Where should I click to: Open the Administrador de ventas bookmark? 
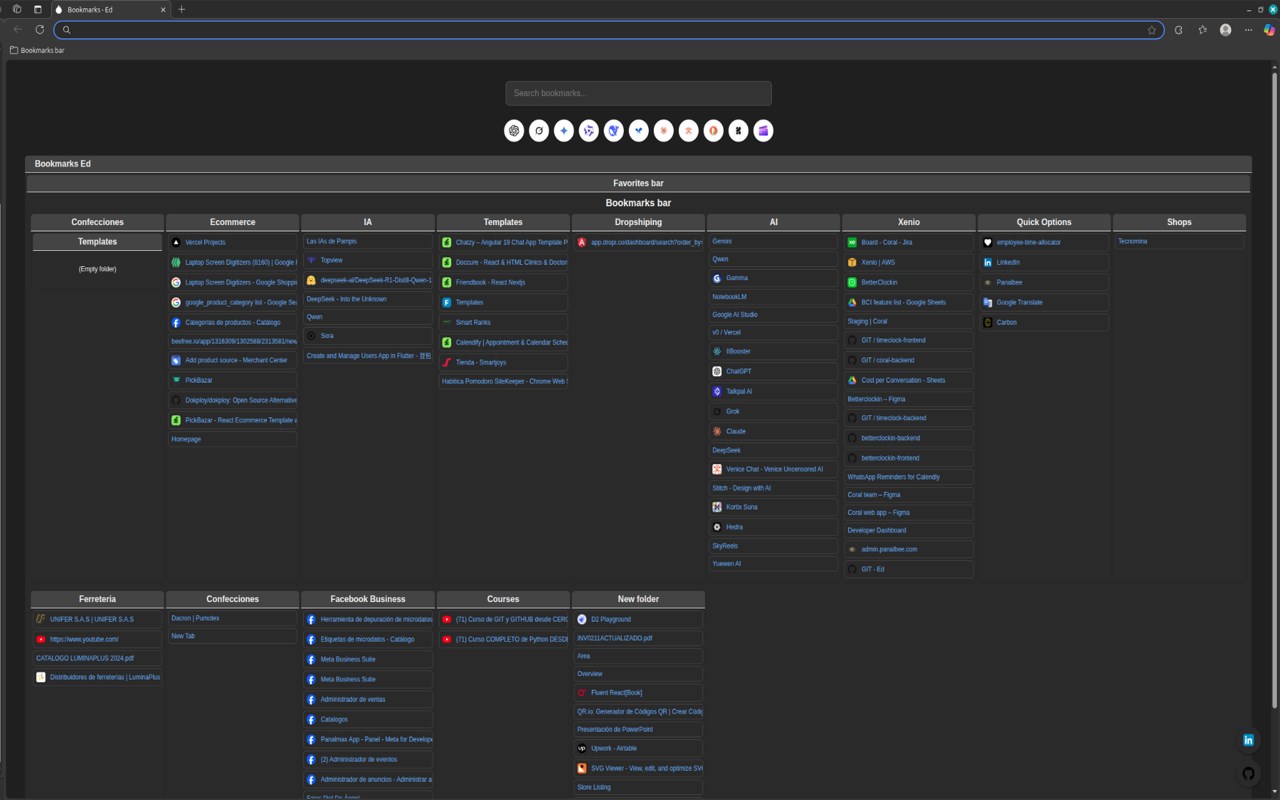tap(368, 699)
